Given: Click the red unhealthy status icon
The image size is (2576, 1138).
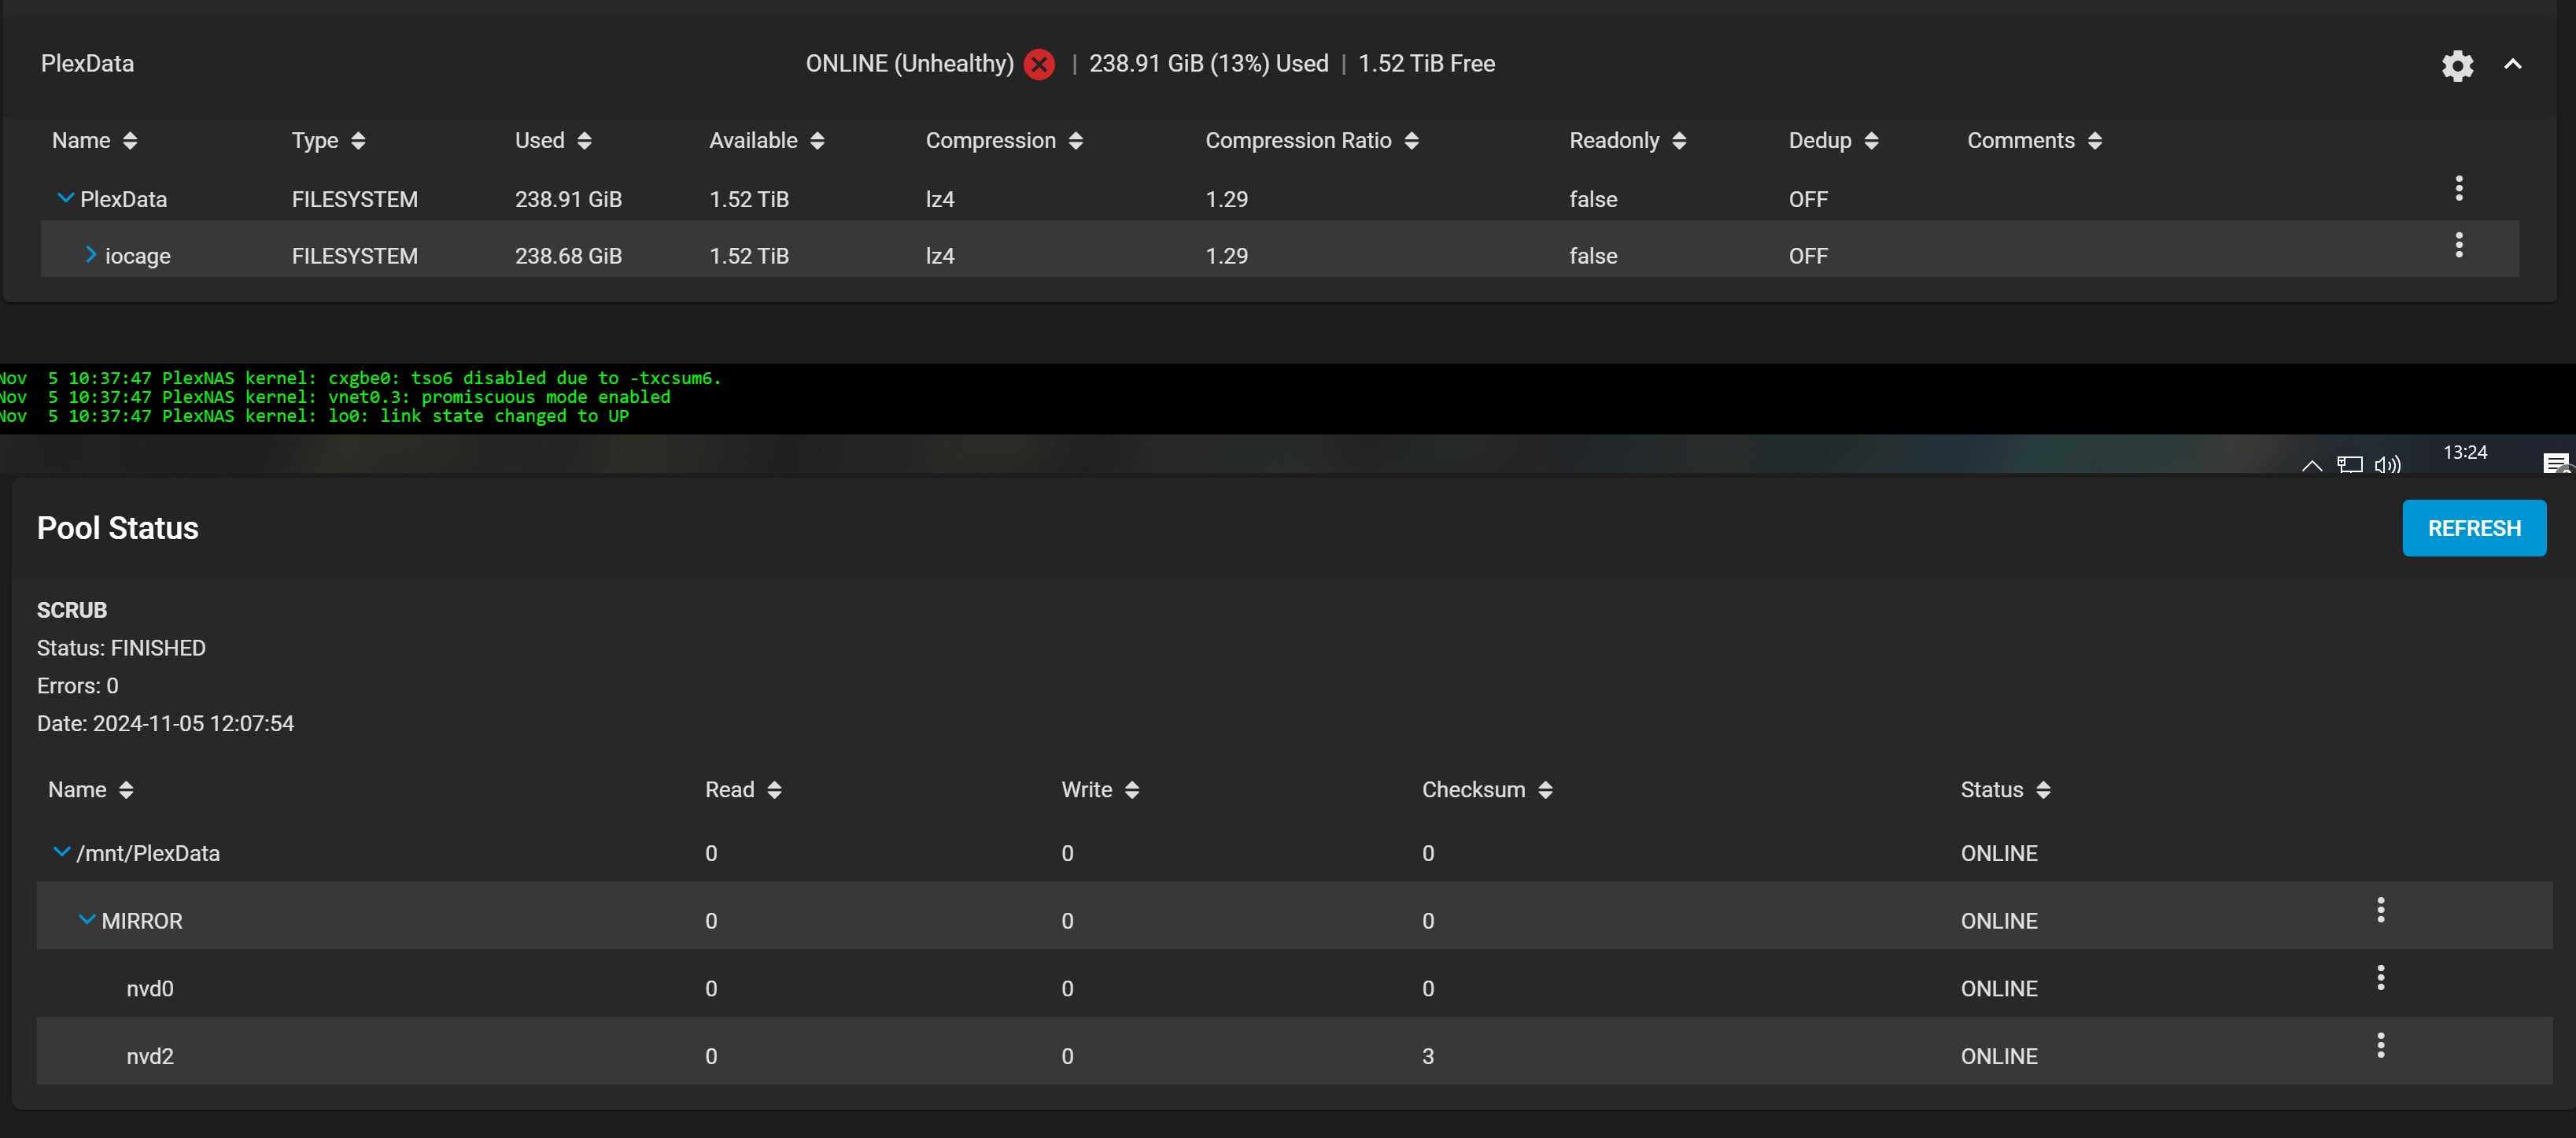Looking at the screenshot, I should [x=1039, y=64].
